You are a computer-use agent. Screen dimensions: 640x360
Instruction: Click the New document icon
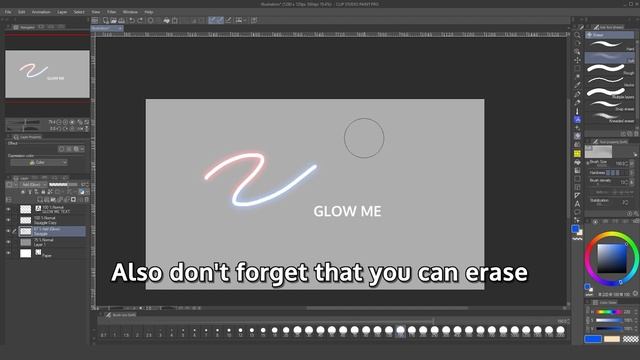[x=106, y=20]
